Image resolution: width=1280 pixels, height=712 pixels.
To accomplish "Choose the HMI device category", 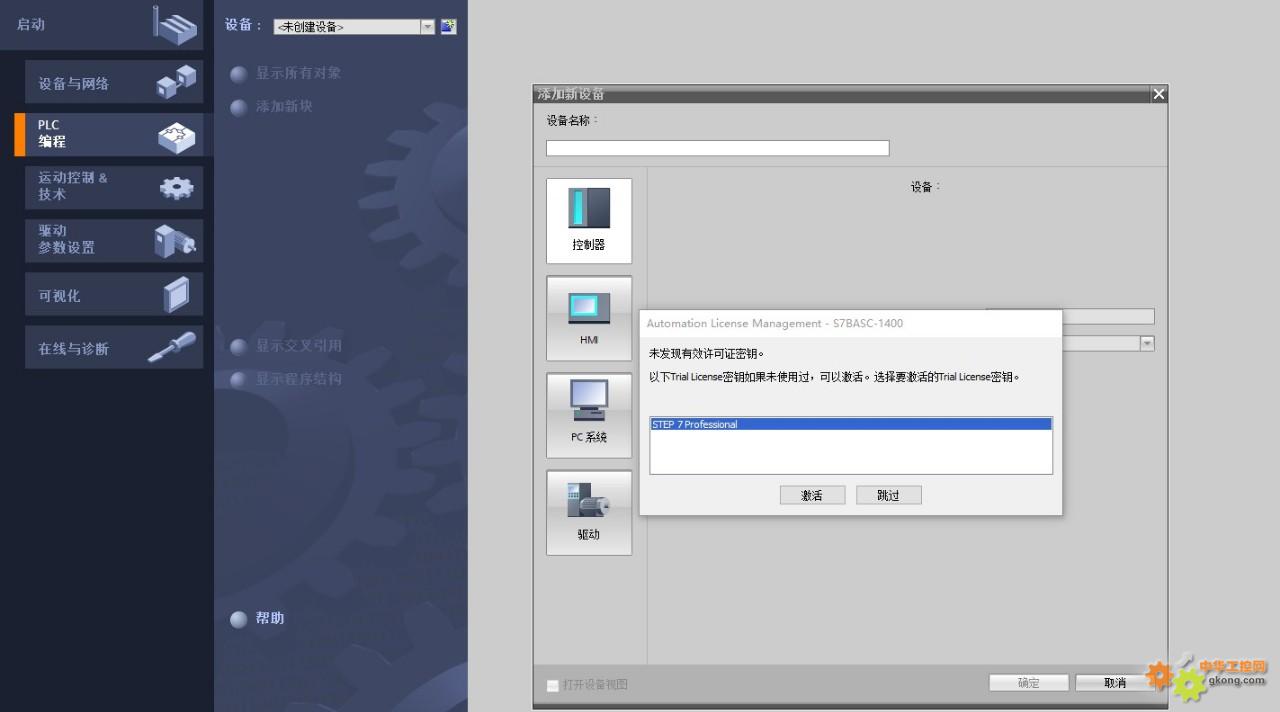I will click(x=589, y=318).
